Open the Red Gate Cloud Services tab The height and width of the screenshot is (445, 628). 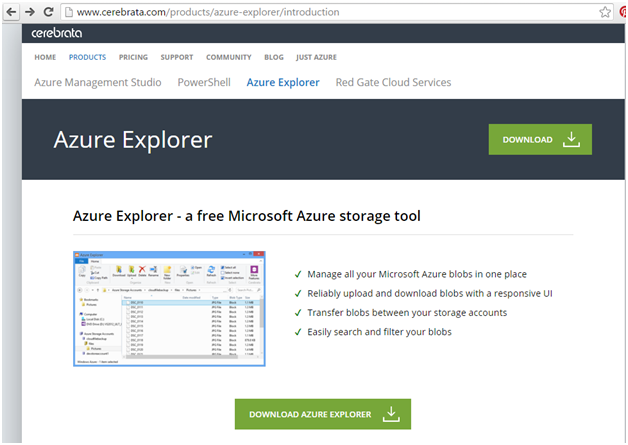pyautogui.click(x=393, y=82)
